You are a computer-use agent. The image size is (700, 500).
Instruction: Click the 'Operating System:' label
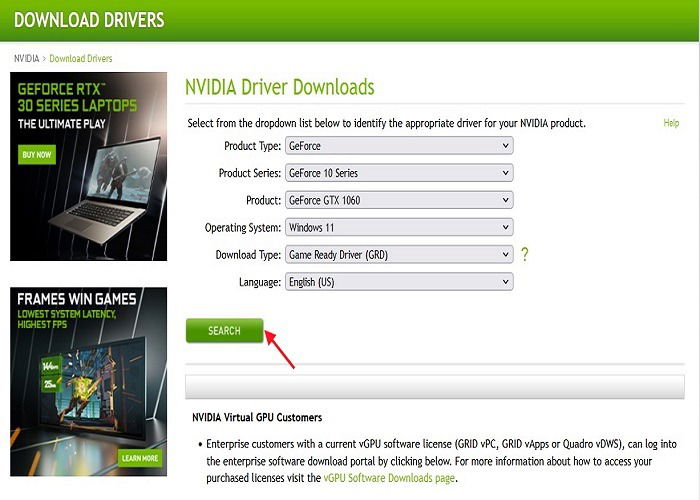[243, 228]
